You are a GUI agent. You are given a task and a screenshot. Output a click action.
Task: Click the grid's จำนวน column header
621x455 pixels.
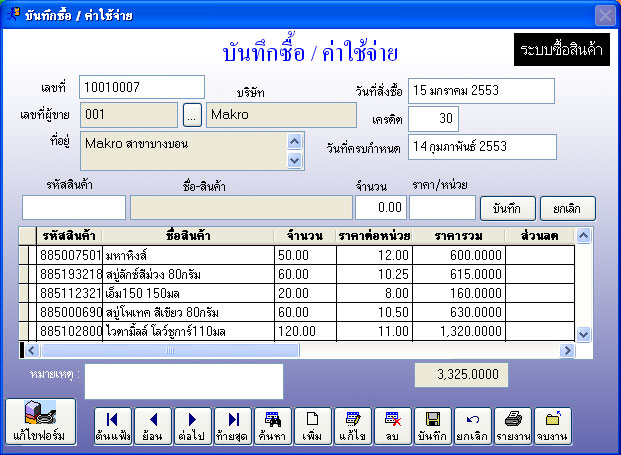(x=305, y=236)
